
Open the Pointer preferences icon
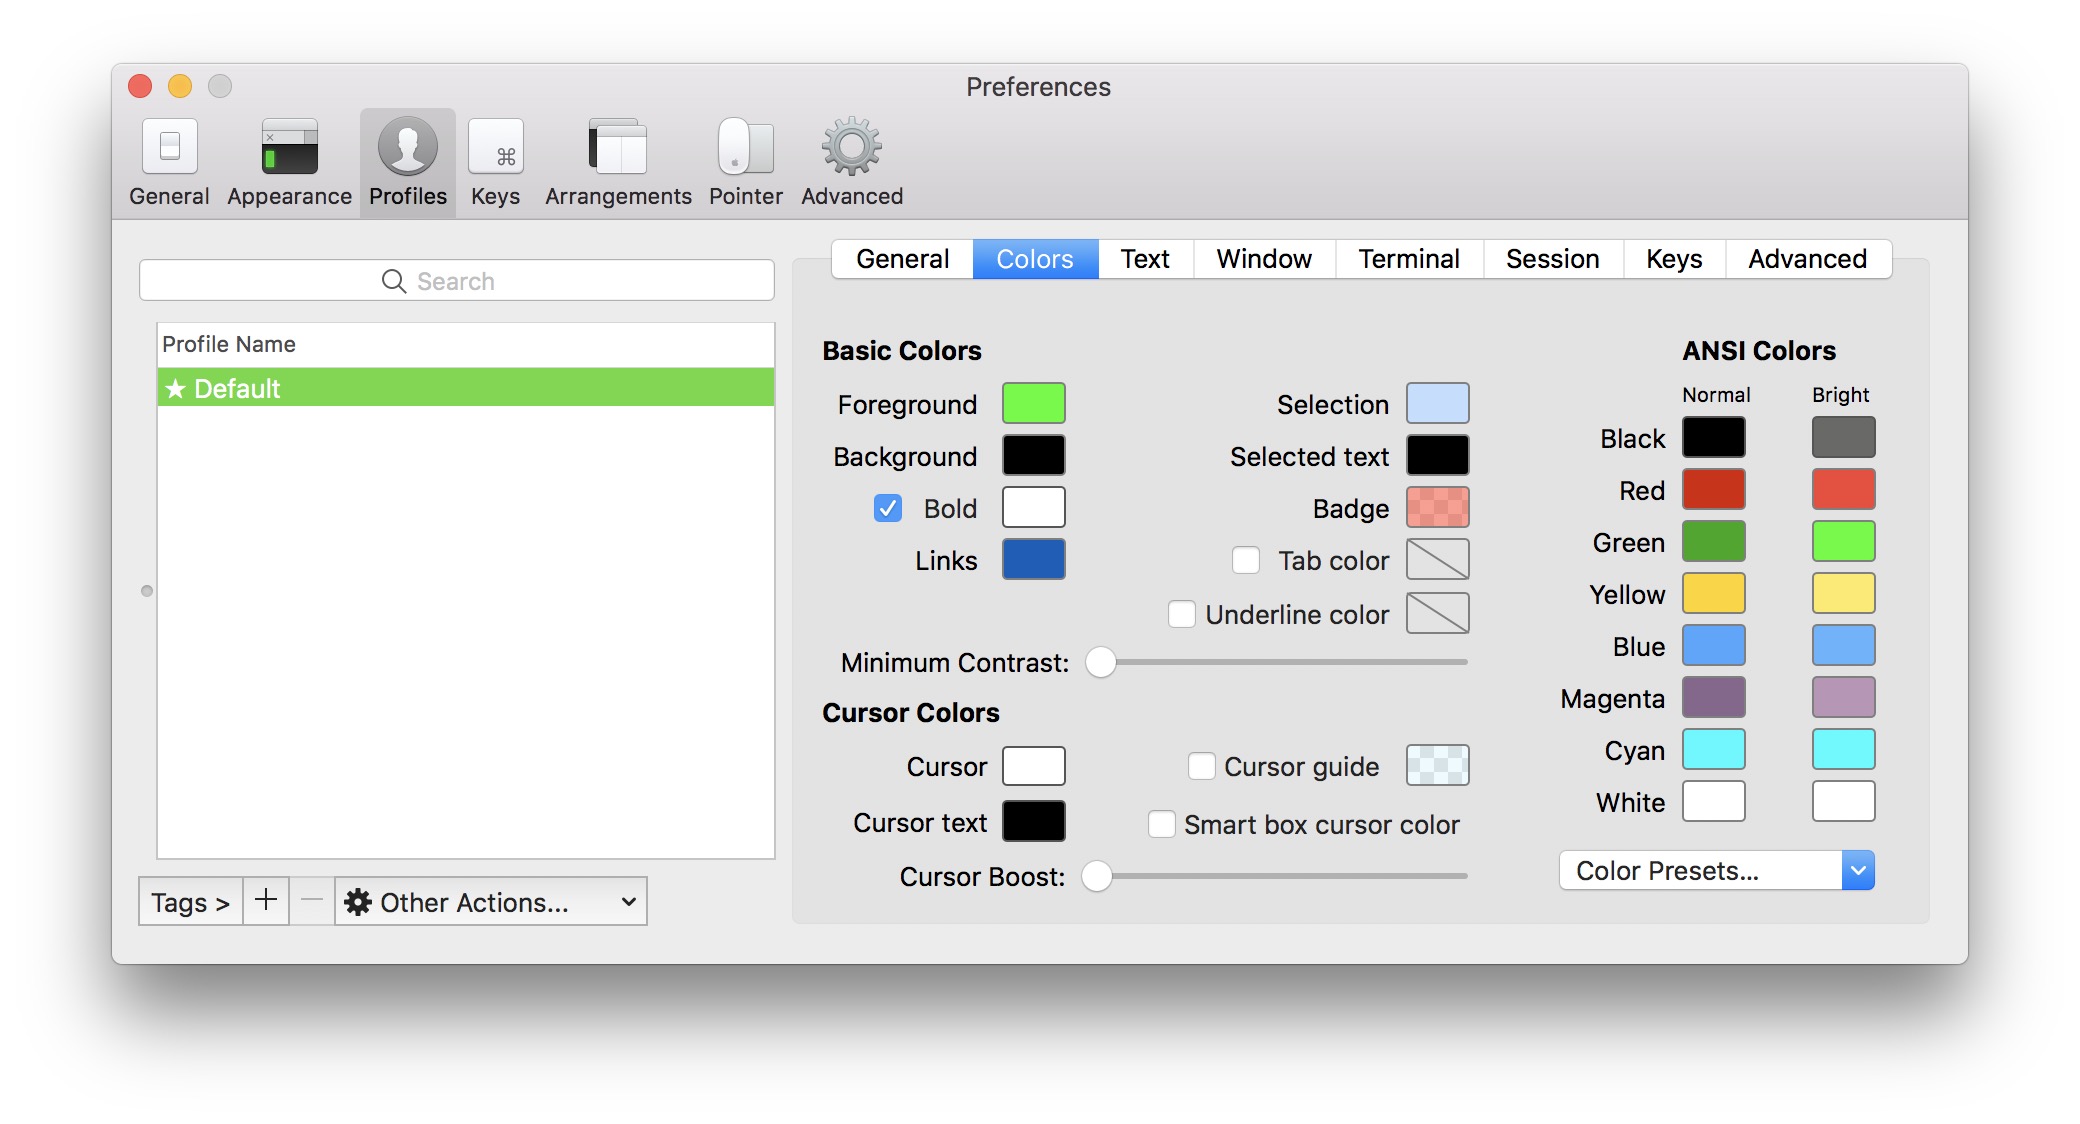pyautogui.click(x=745, y=148)
